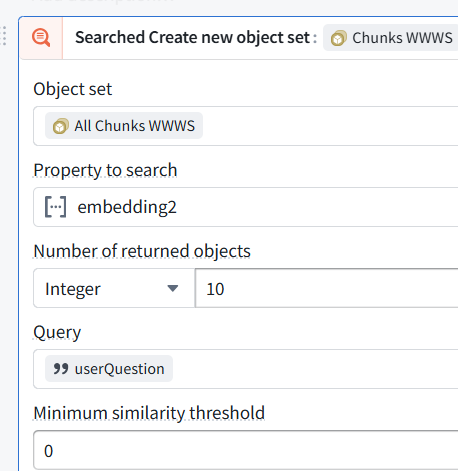Select the All Chunks WWWS tag
This screenshot has width=458, height=471.
[x=124, y=126]
